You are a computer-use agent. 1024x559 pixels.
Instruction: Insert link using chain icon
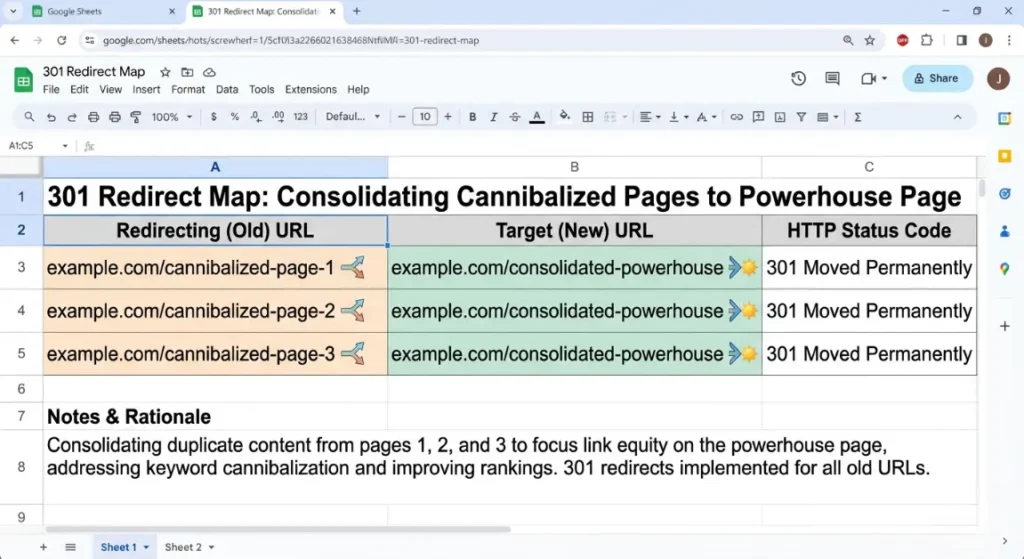coord(737,117)
